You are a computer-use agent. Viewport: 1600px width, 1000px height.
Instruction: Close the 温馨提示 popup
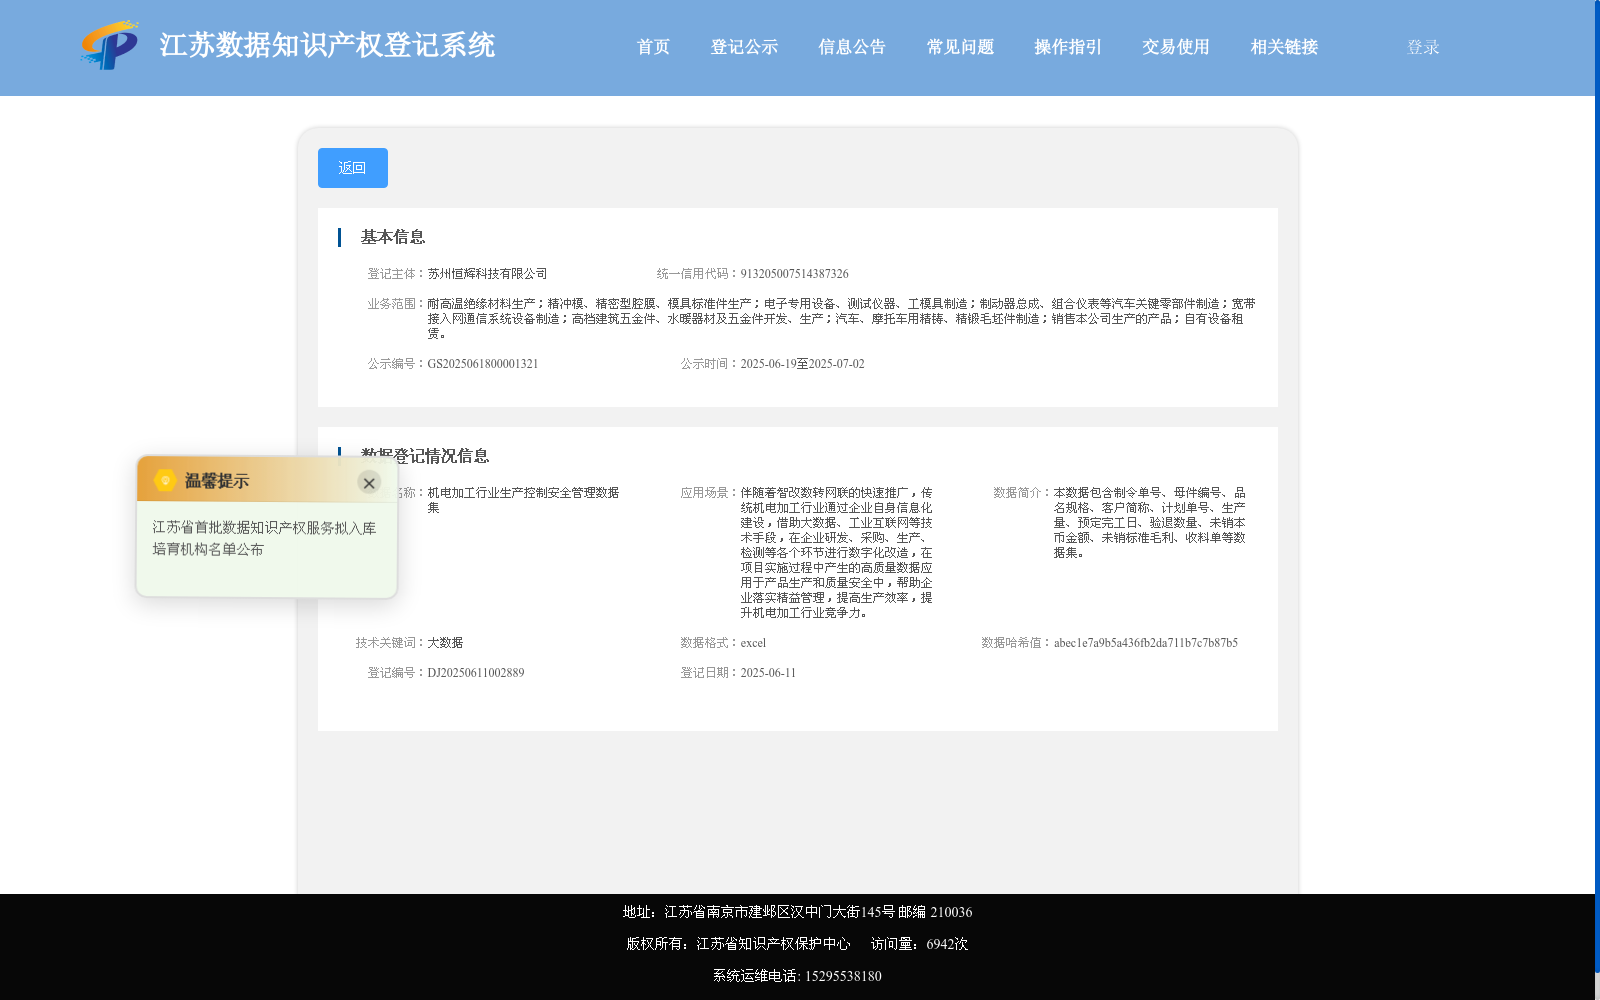click(369, 483)
